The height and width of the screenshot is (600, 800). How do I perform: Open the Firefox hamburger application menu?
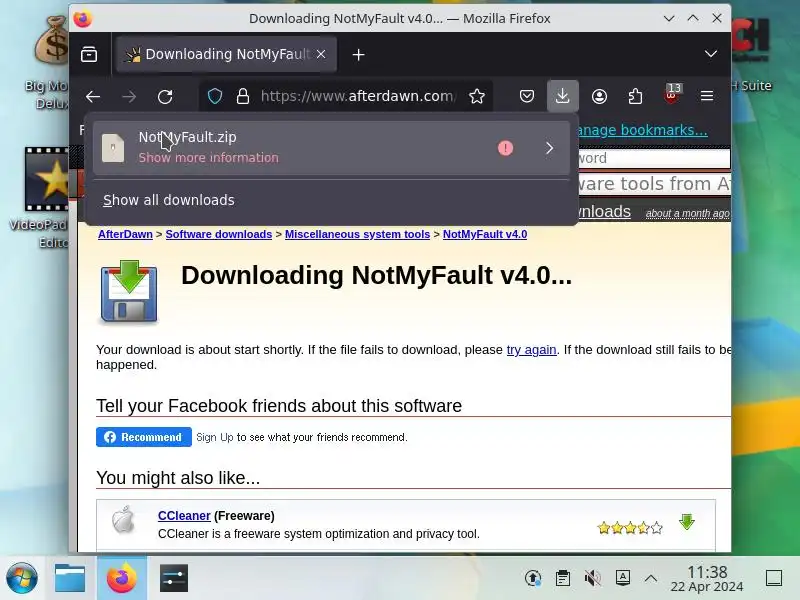(x=707, y=96)
